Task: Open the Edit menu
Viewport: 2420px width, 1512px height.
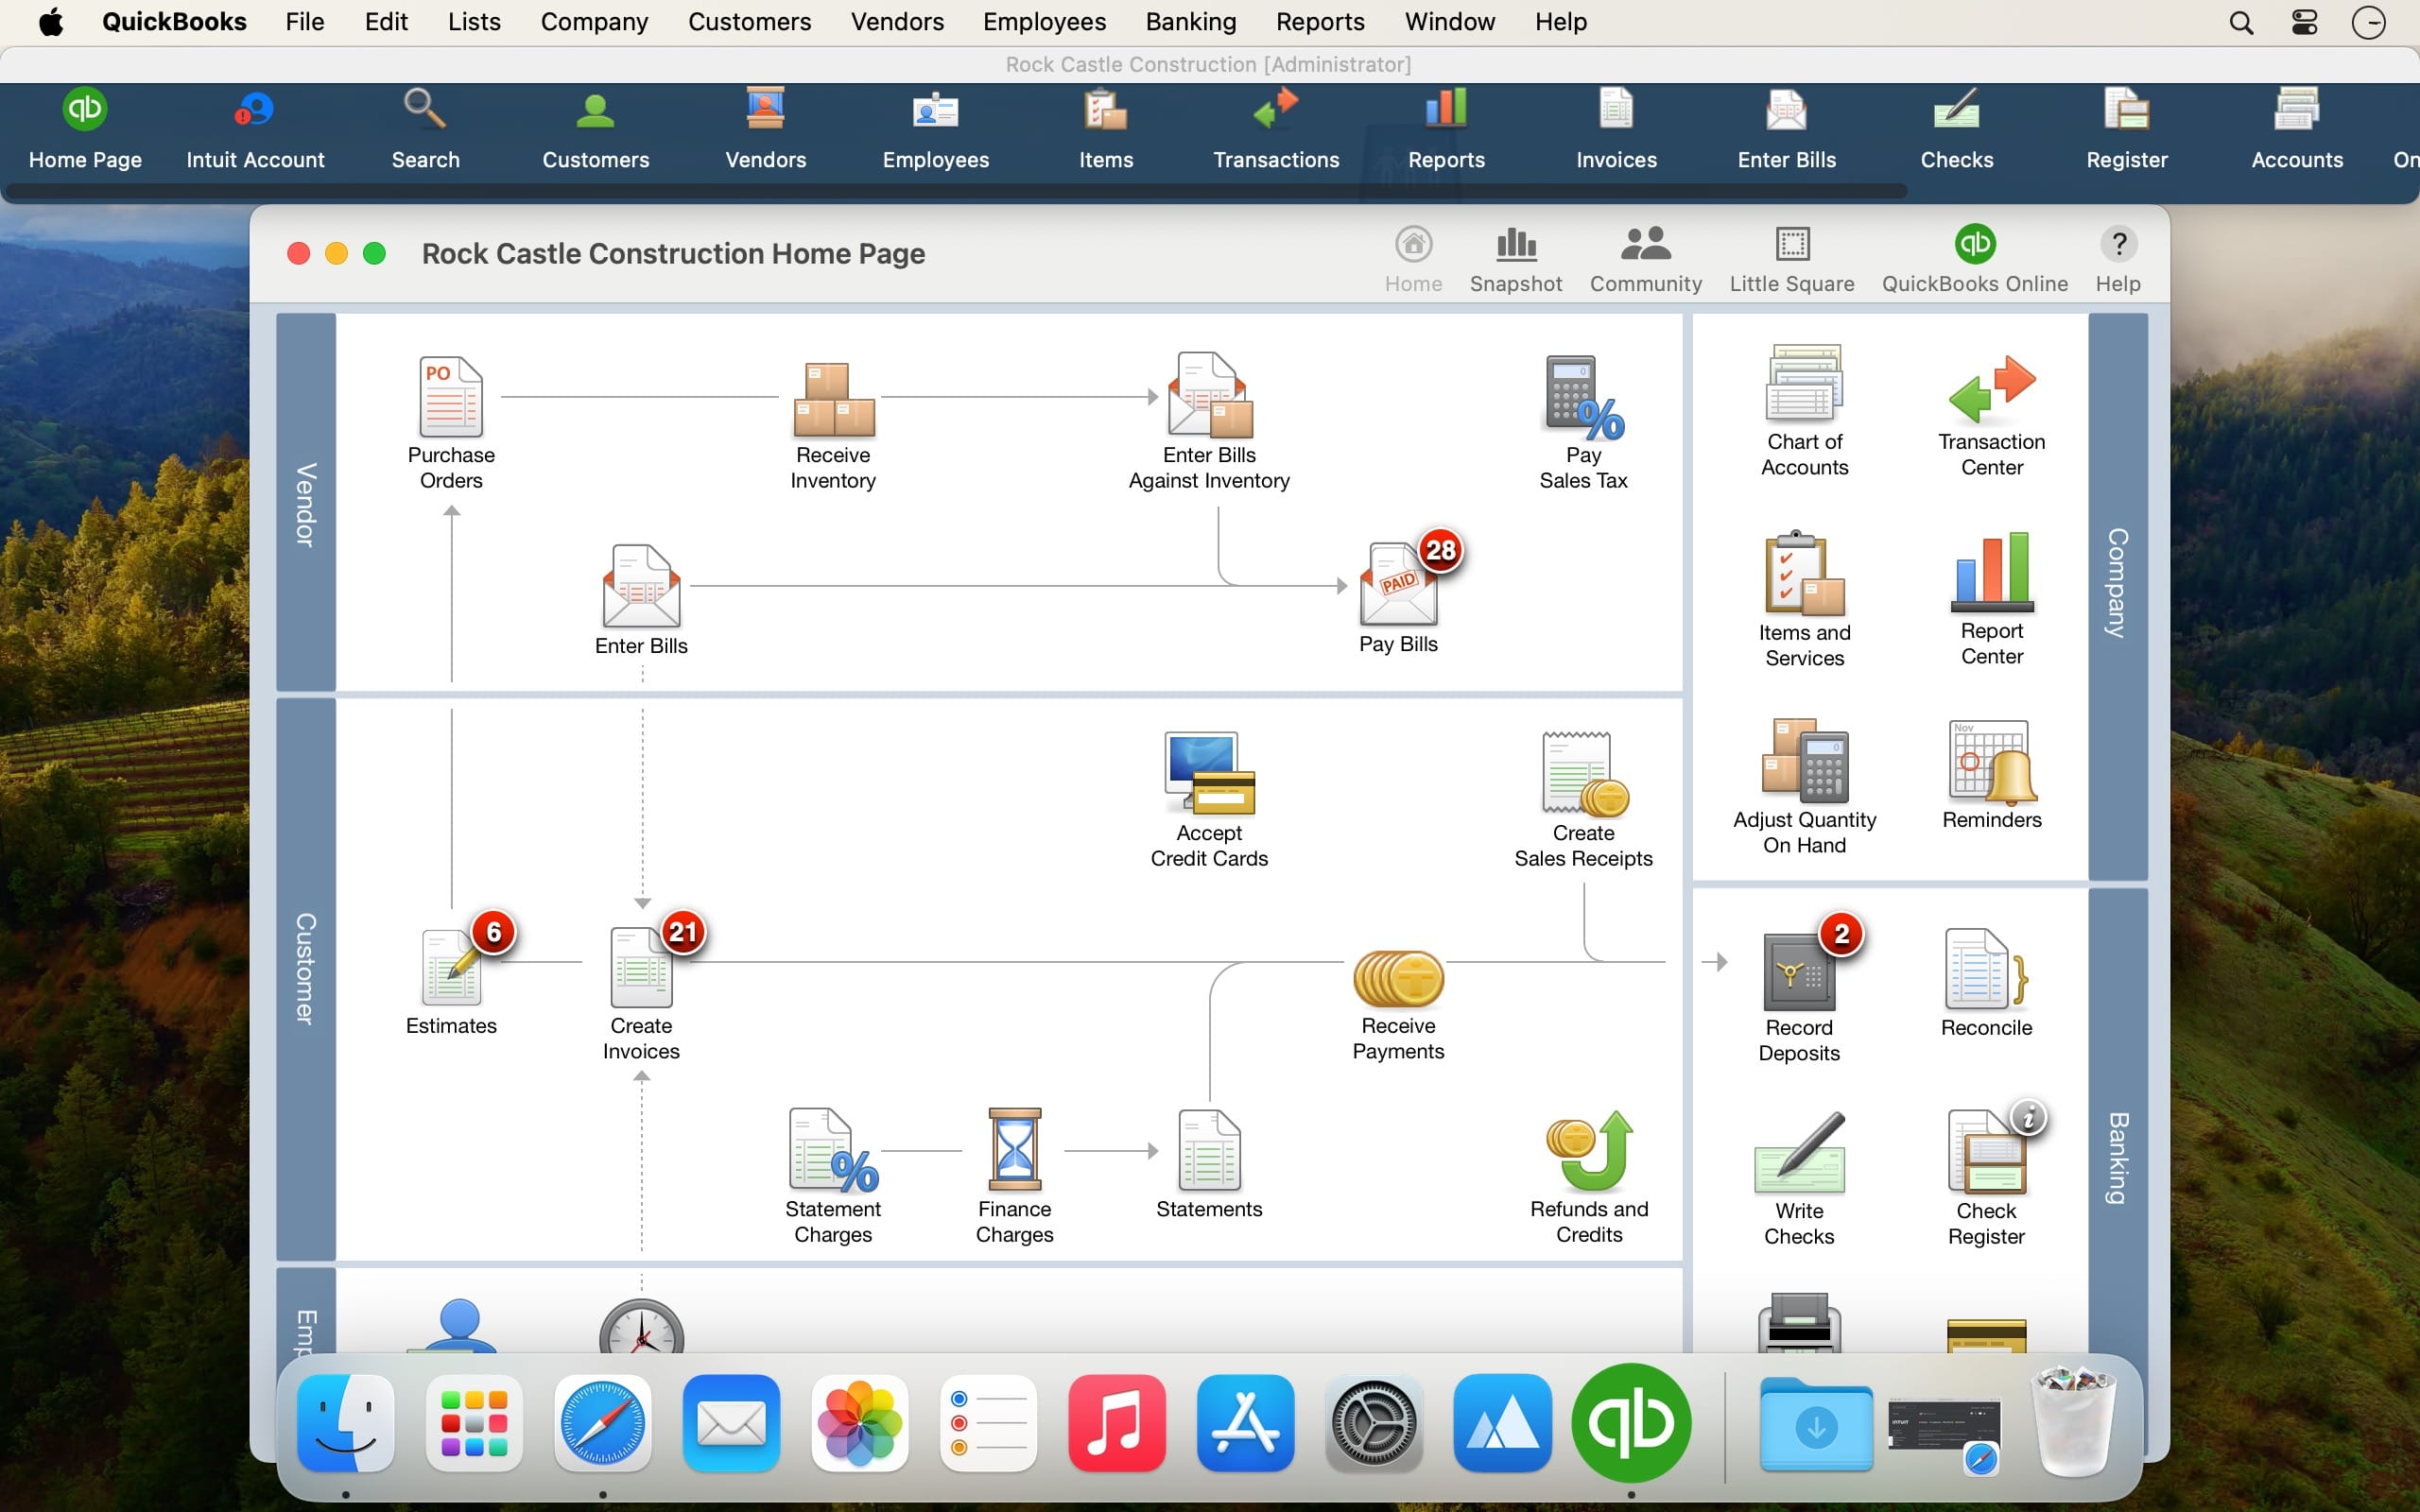Action: [x=386, y=22]
